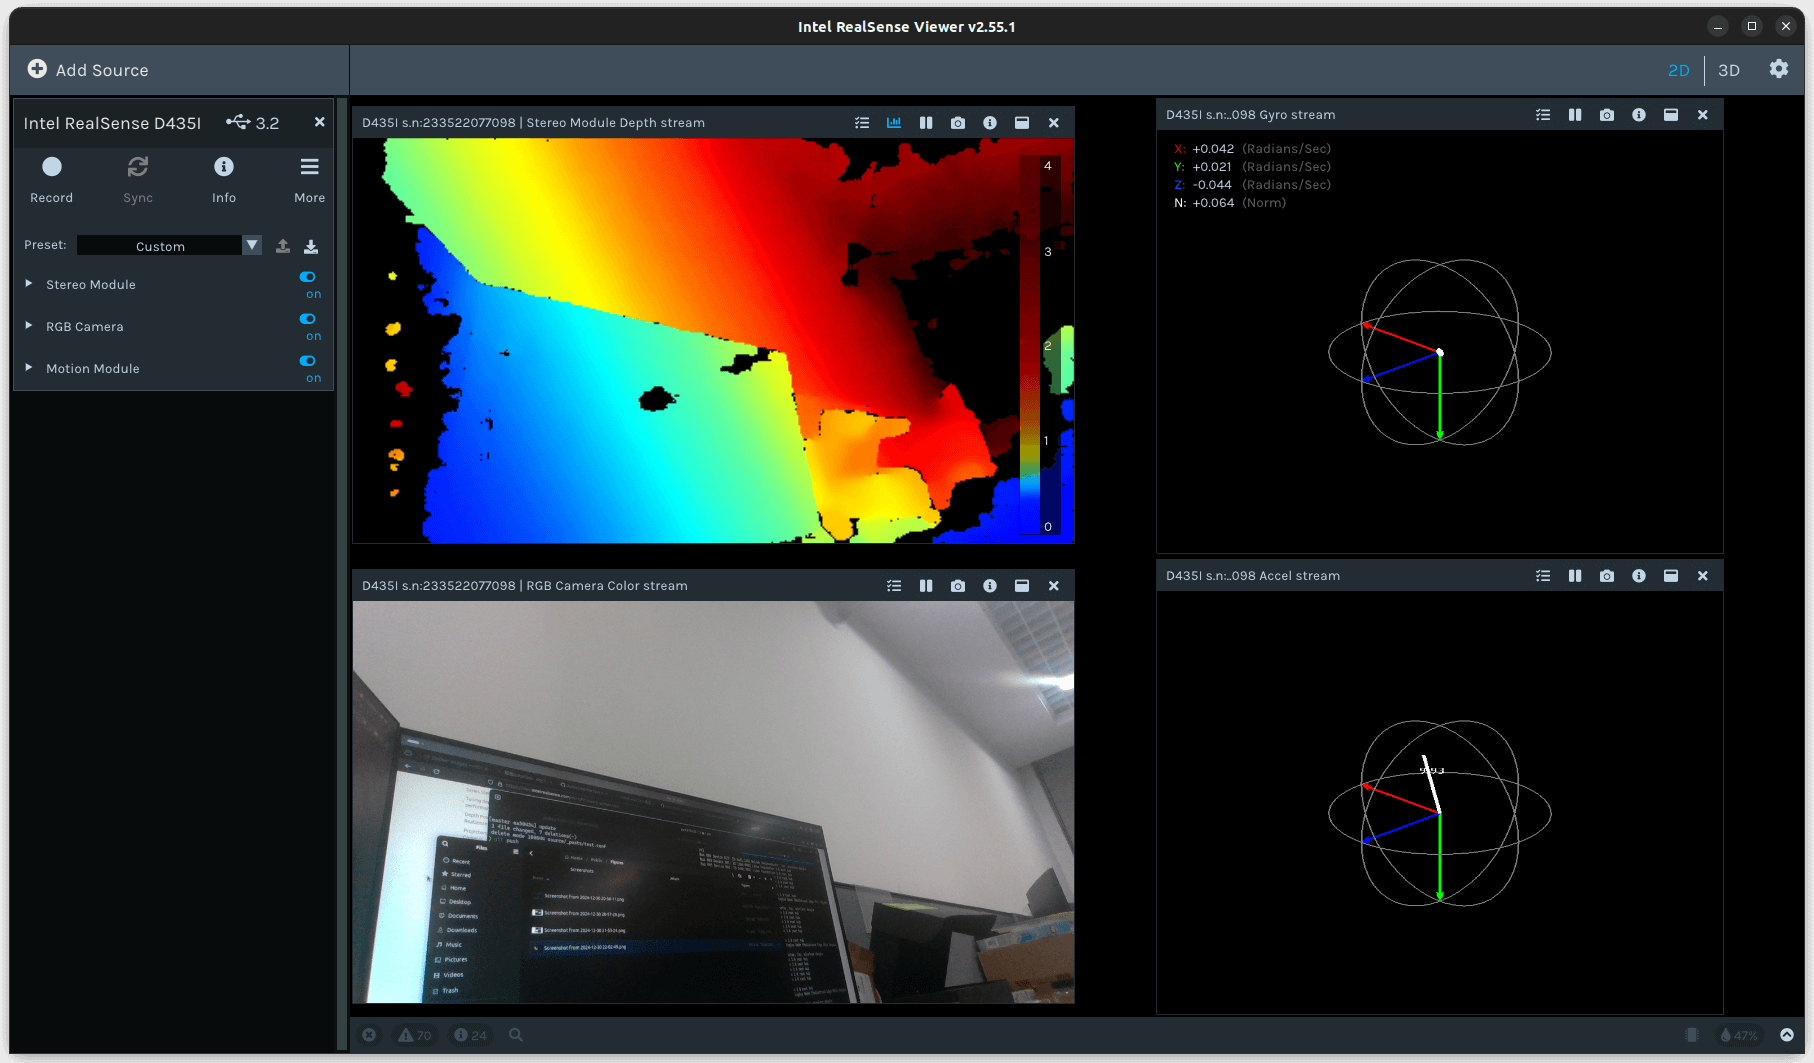Close the Accel stream panel
1814x1063 pixels.
pos(1703,576)
